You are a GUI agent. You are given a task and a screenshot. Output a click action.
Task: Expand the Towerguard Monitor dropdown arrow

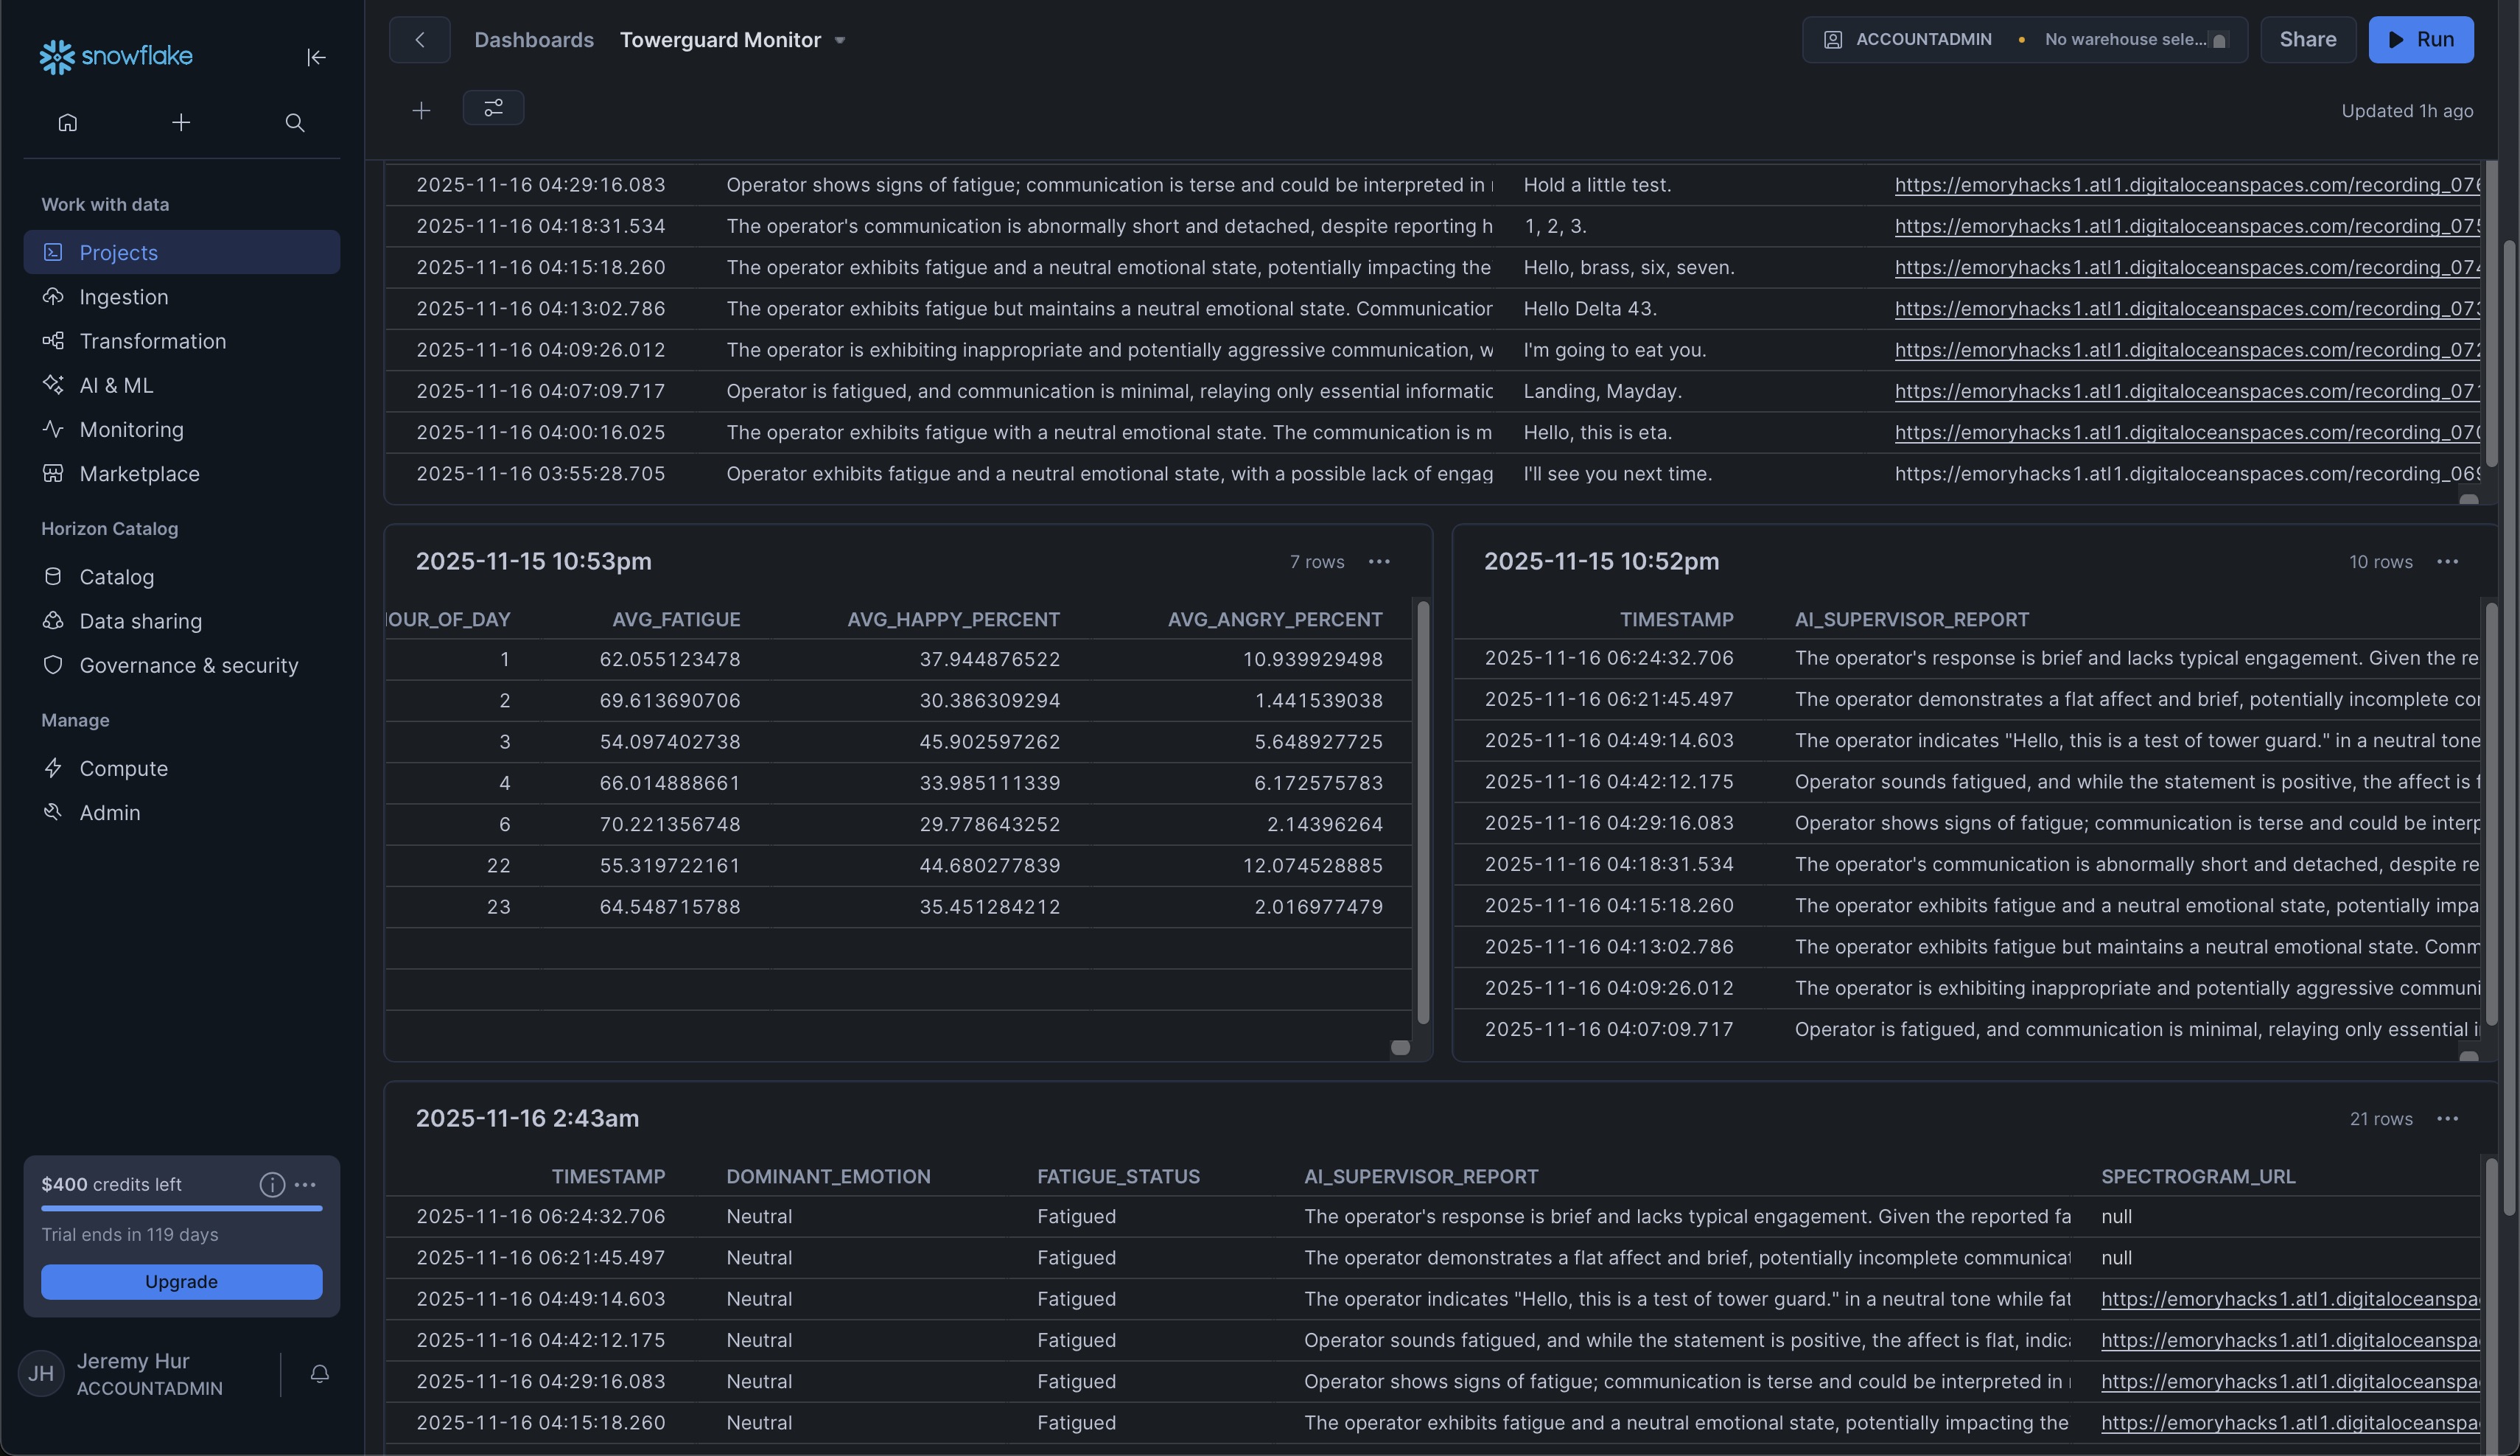840,41
